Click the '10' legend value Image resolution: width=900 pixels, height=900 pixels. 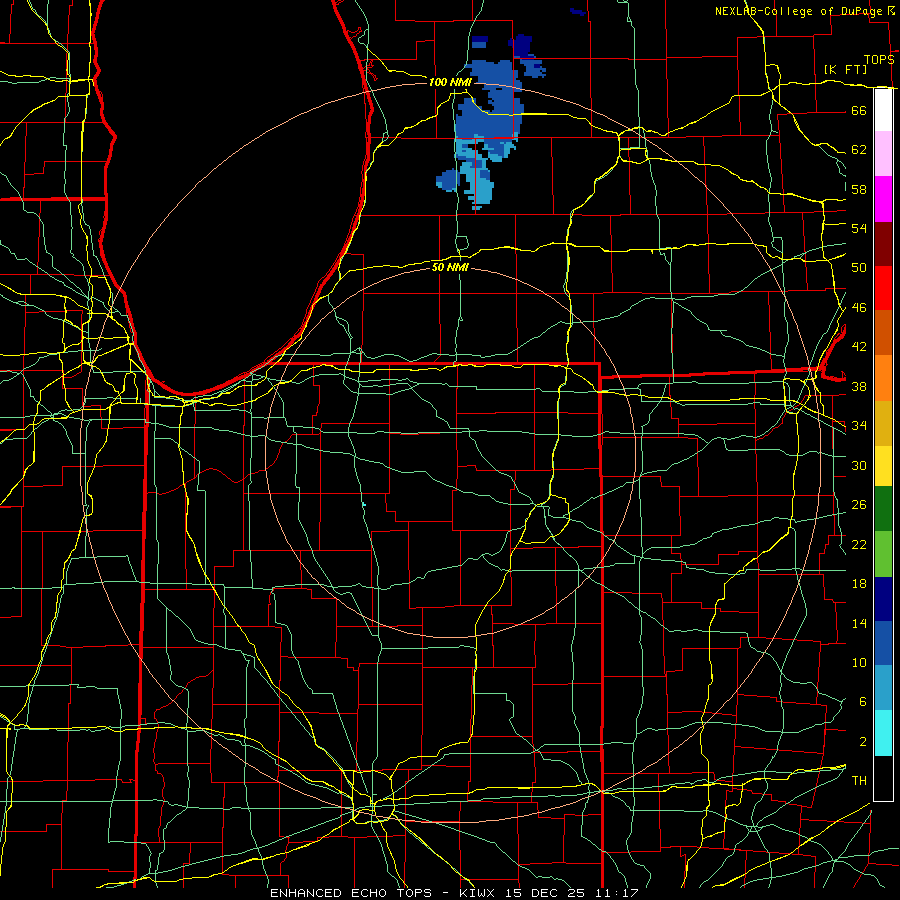(859, 662)
